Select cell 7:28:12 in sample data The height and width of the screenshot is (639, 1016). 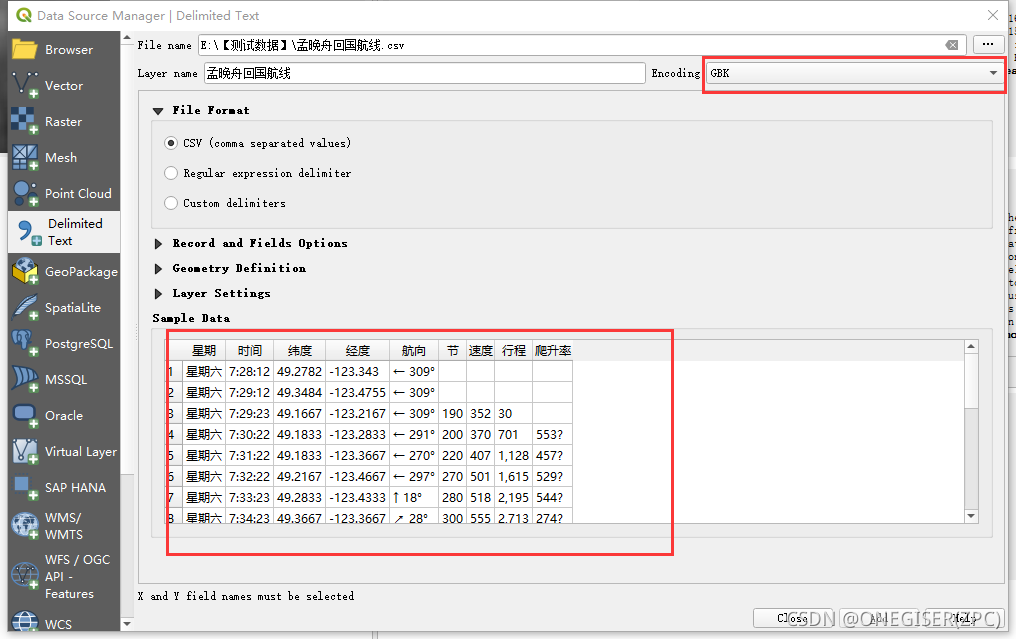(249, 372)
